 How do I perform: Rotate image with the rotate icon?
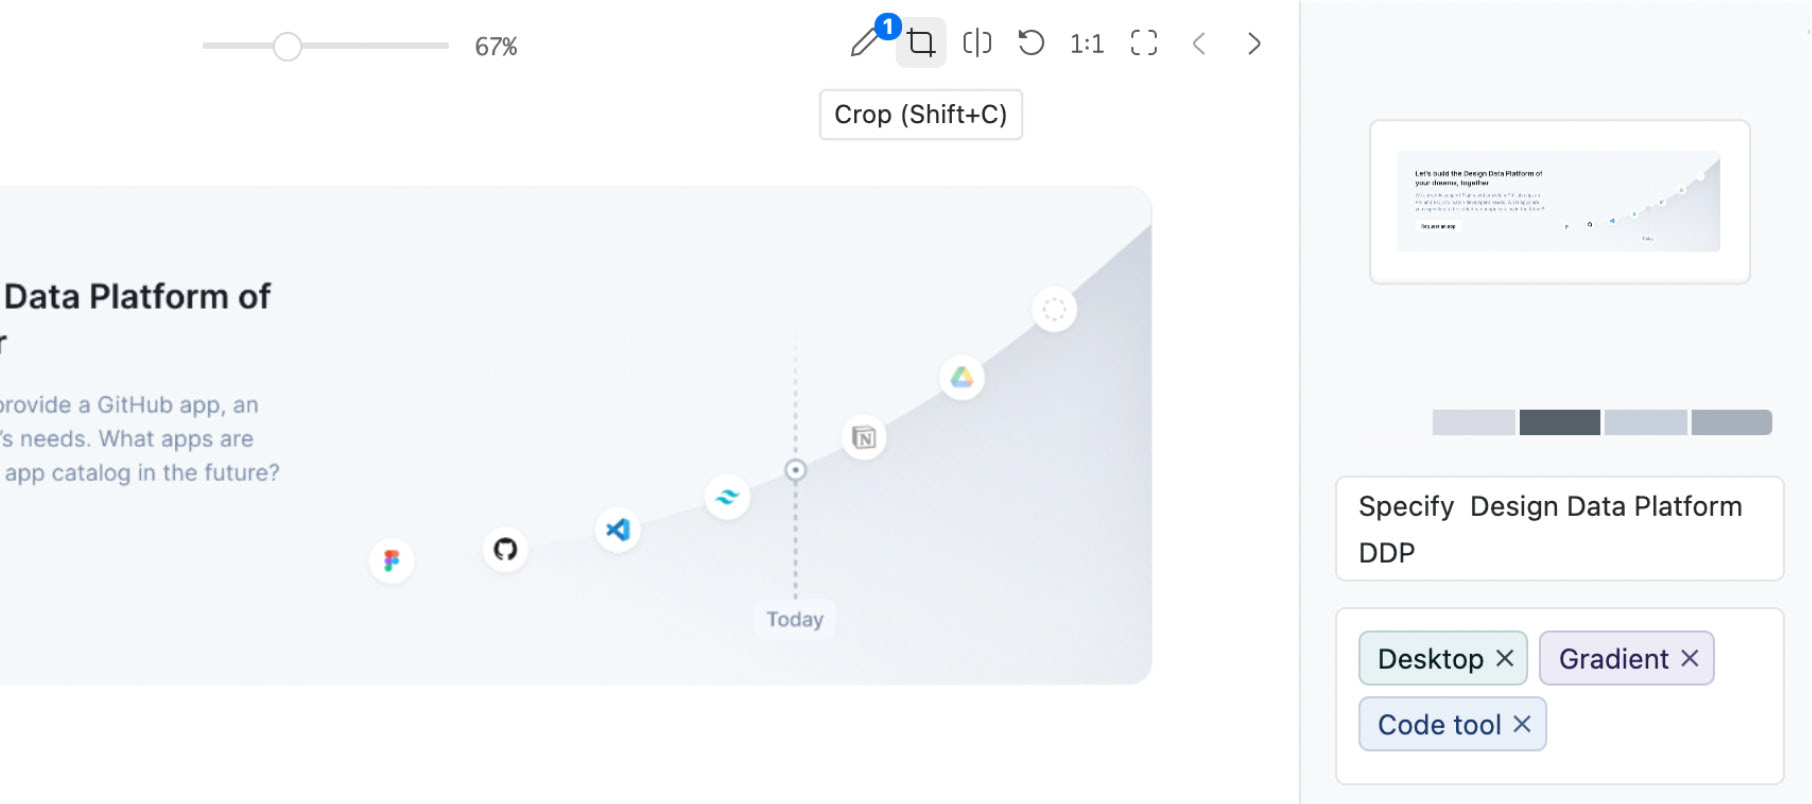[x=1031, y=43]
